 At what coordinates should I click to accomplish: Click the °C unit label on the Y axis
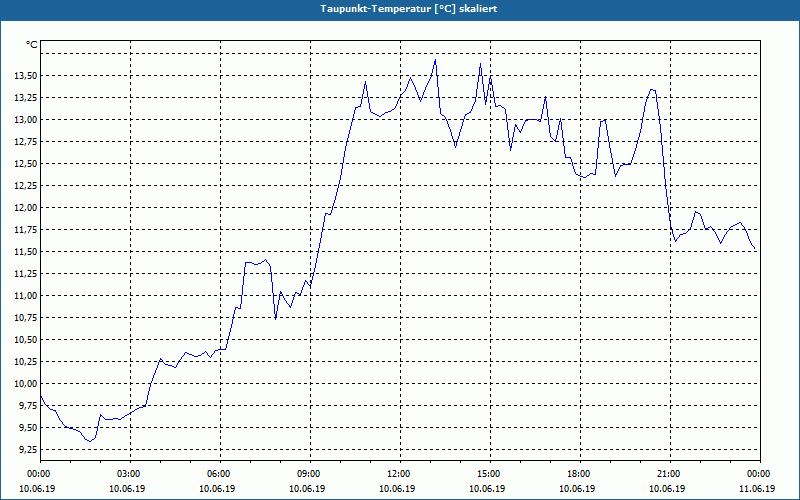32,45
